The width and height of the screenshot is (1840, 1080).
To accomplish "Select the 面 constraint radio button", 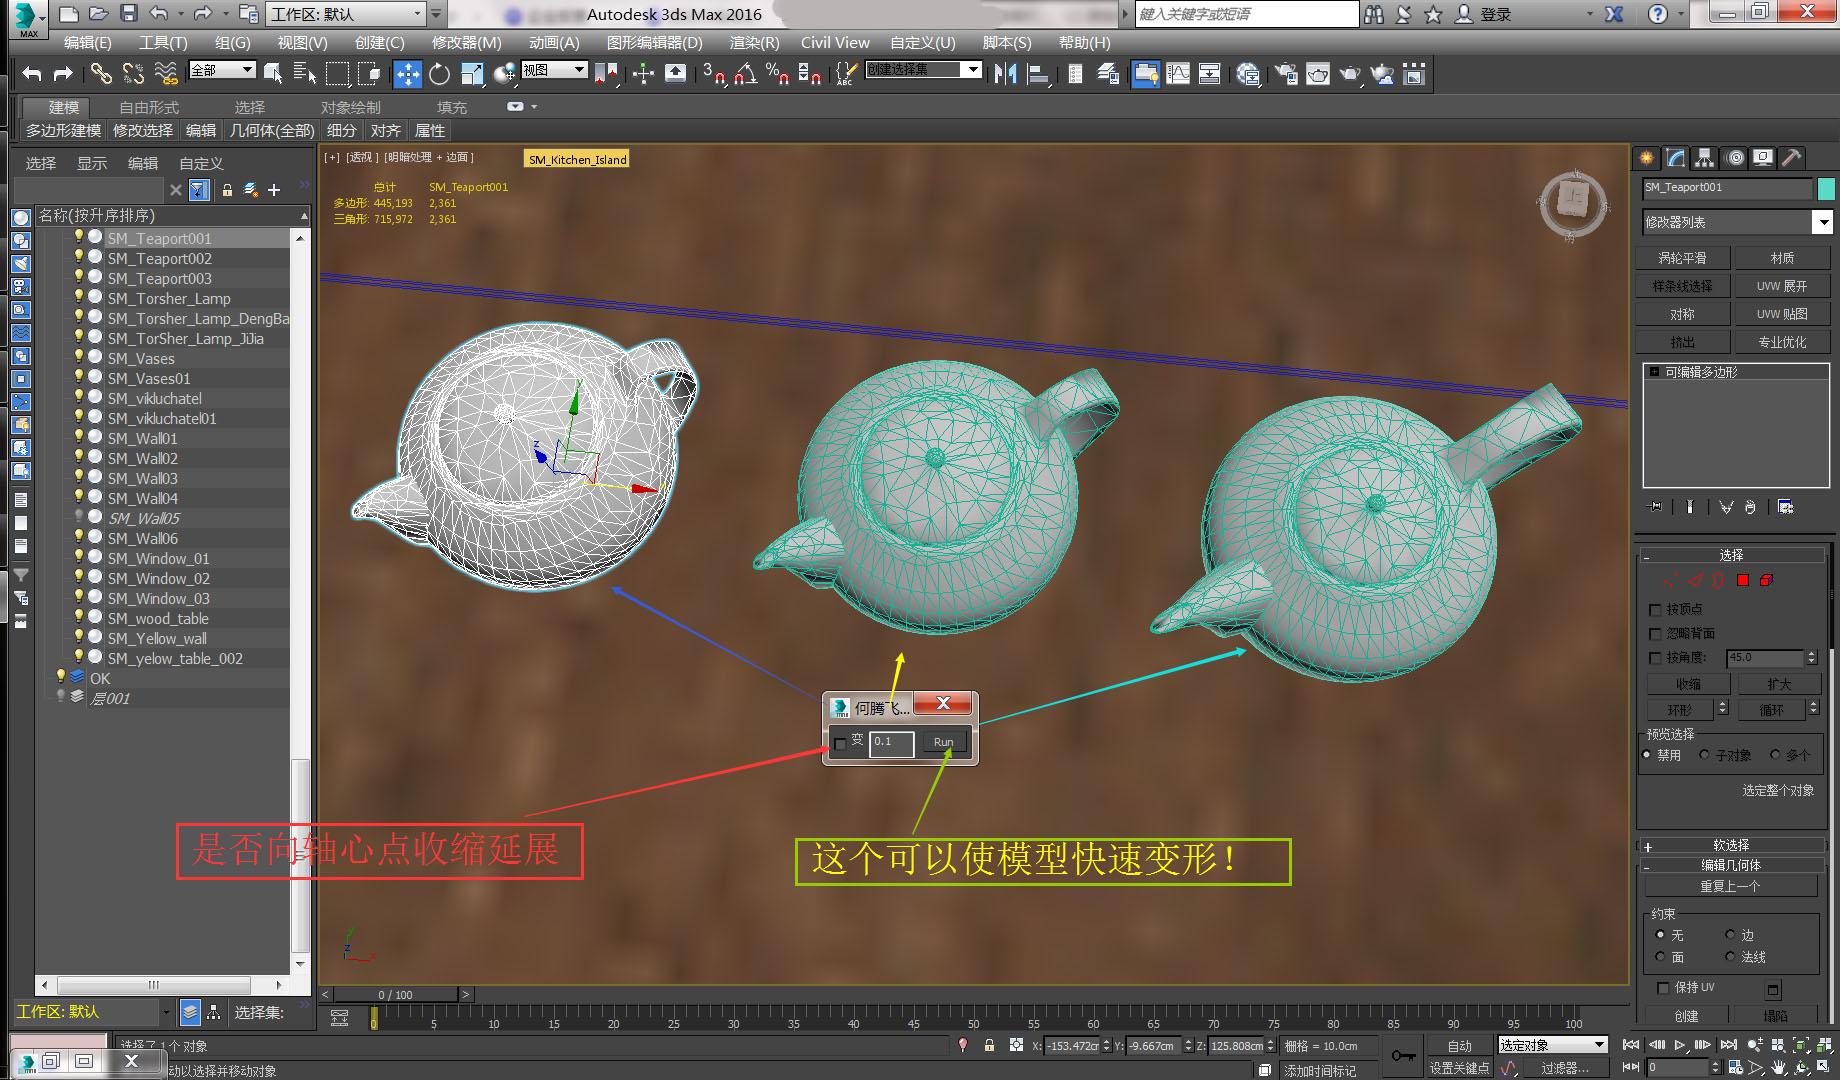I will click(1660, 957).
